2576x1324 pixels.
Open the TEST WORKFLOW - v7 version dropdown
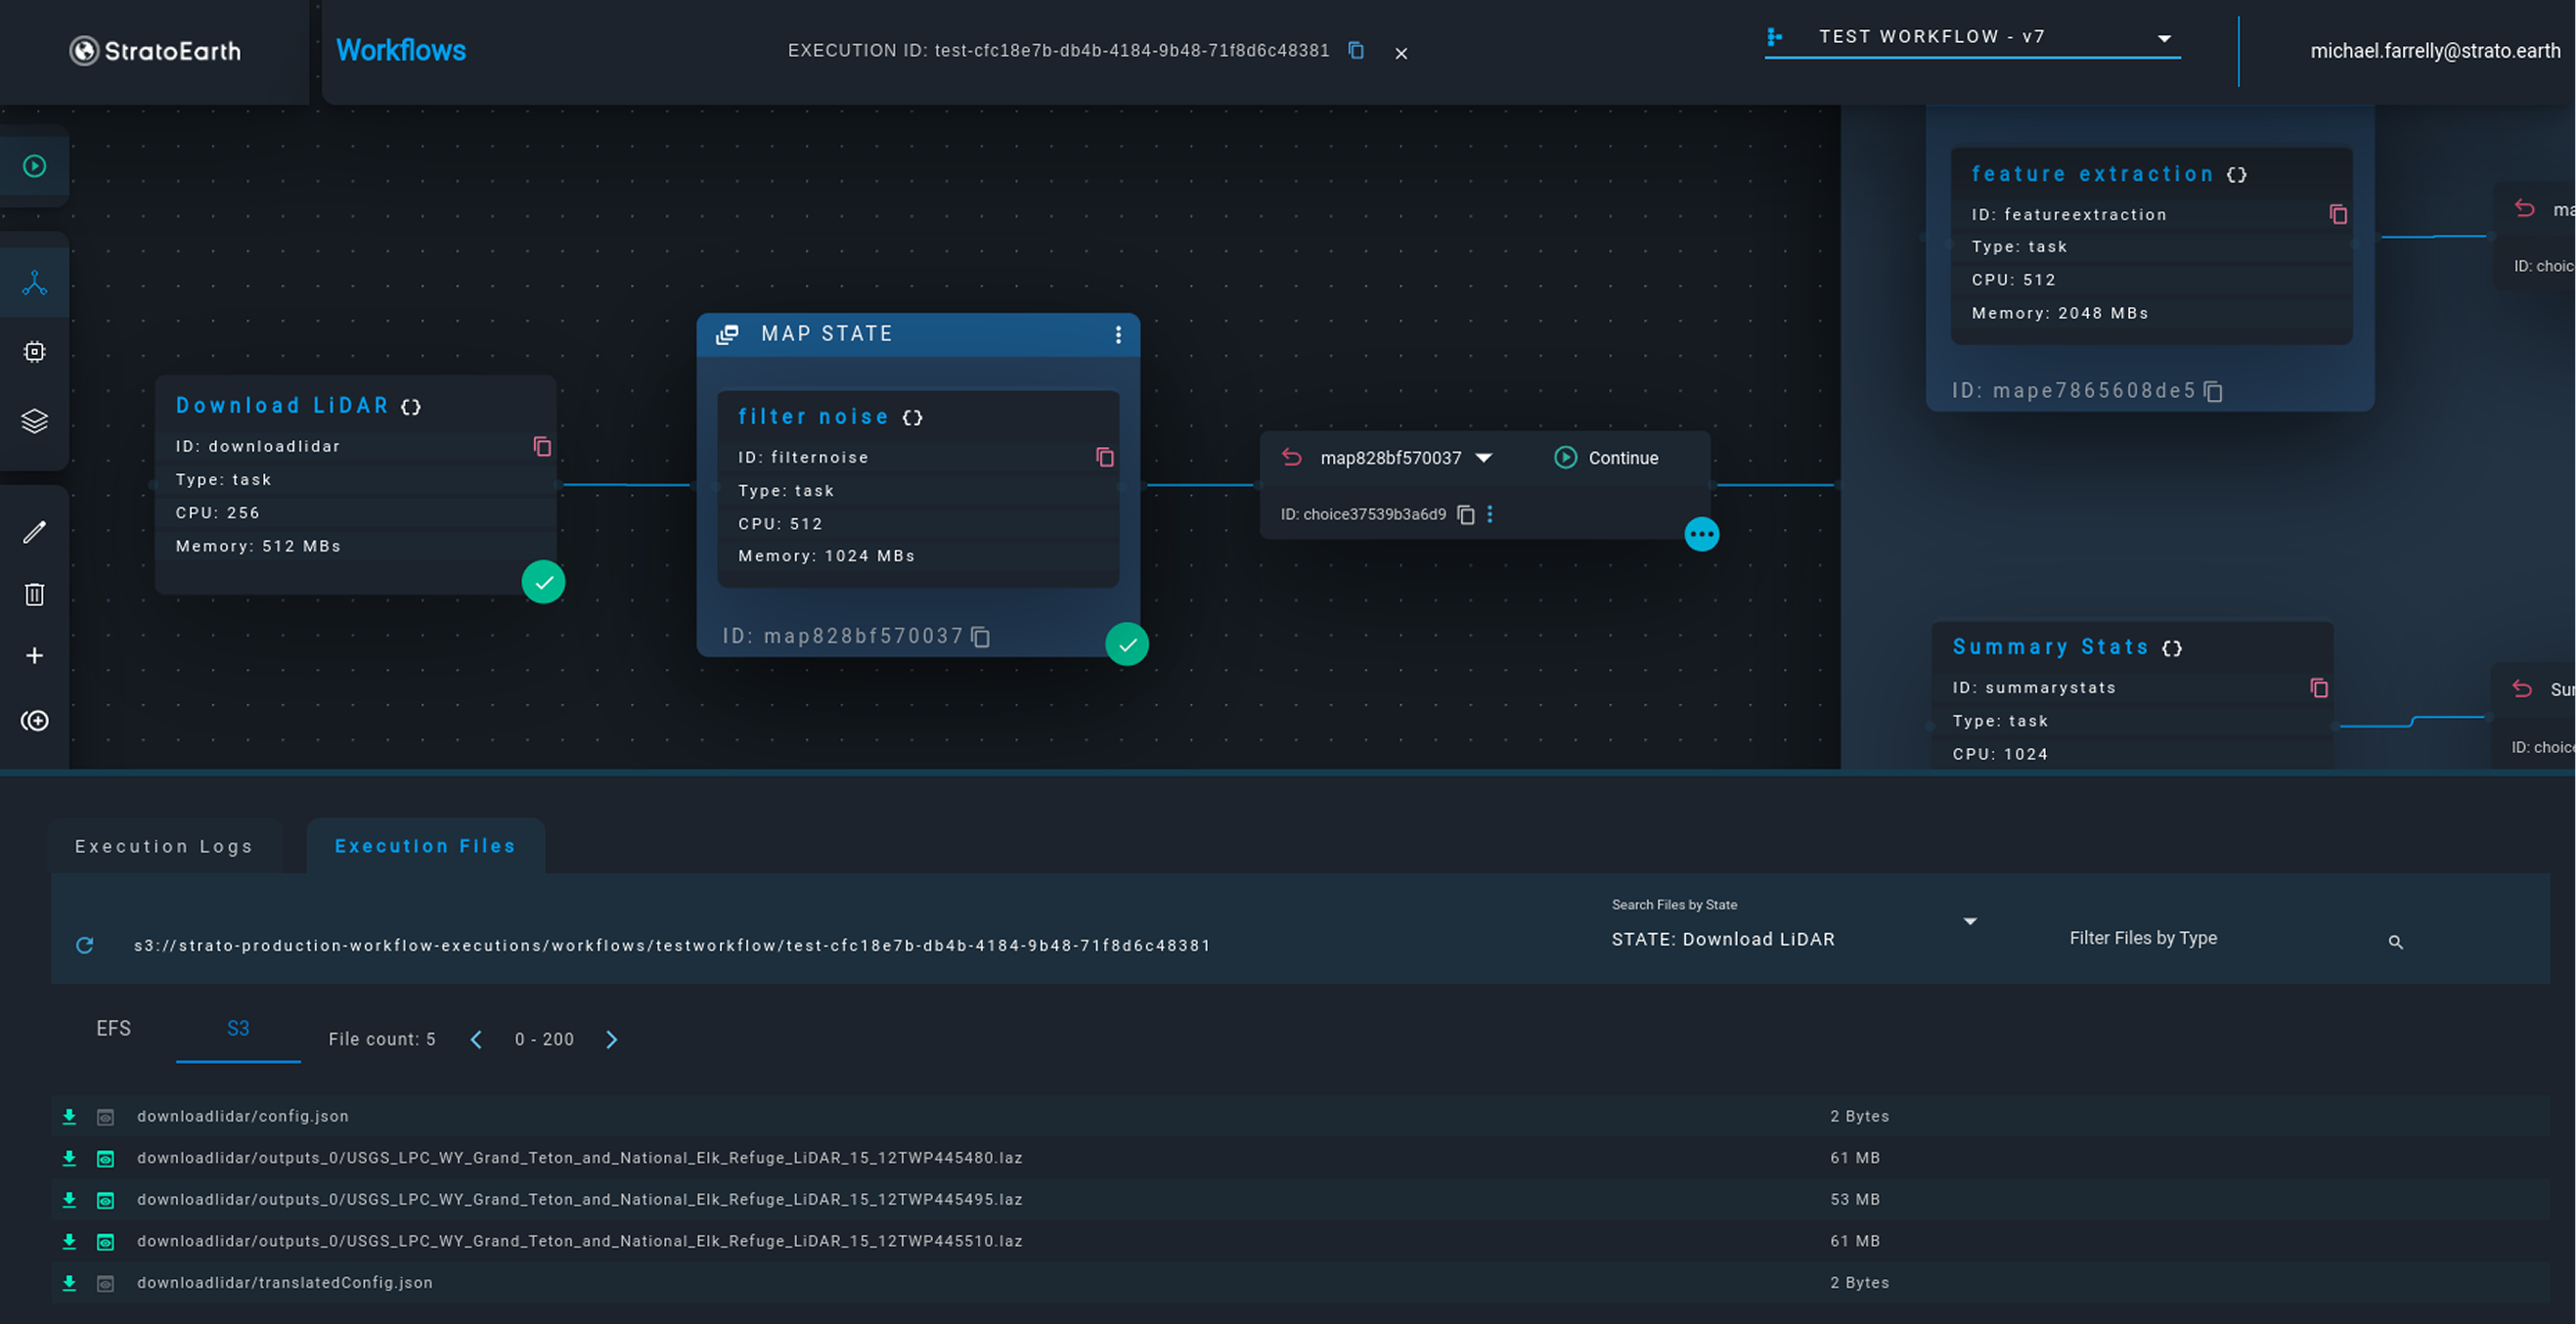2164,38
